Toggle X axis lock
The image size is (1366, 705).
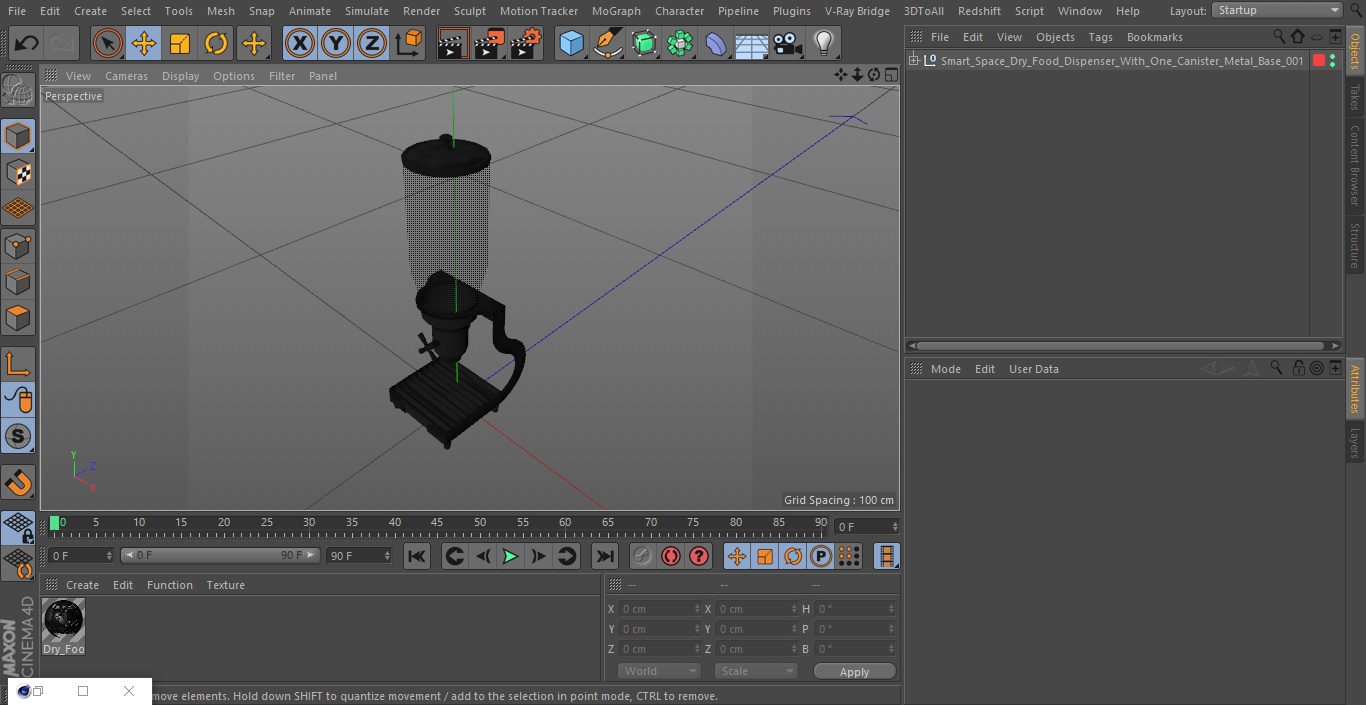[300, 43]
